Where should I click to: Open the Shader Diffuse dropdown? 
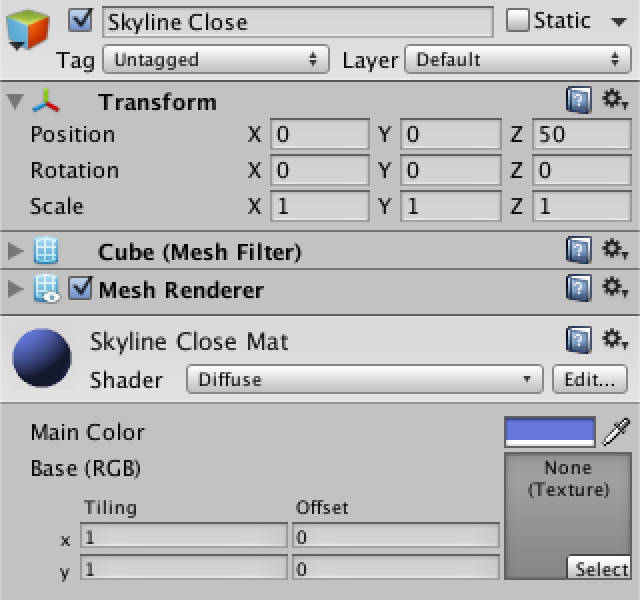[x=364, y=380]
